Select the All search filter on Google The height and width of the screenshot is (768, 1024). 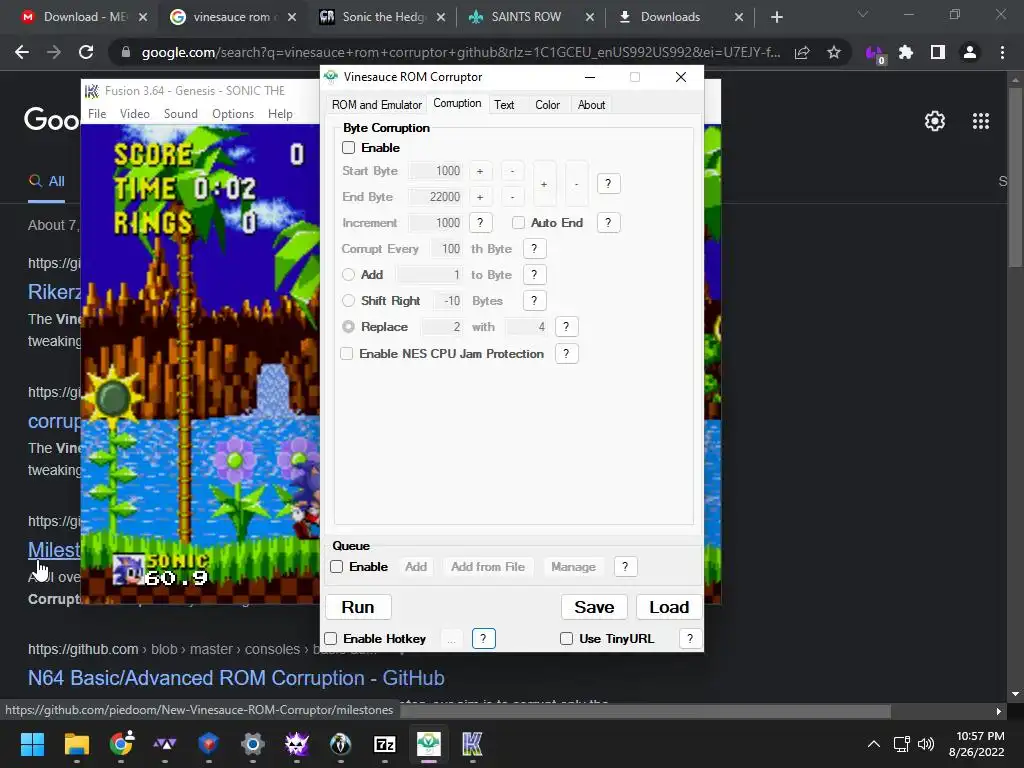pyautogui.click(x=46, y=181)
